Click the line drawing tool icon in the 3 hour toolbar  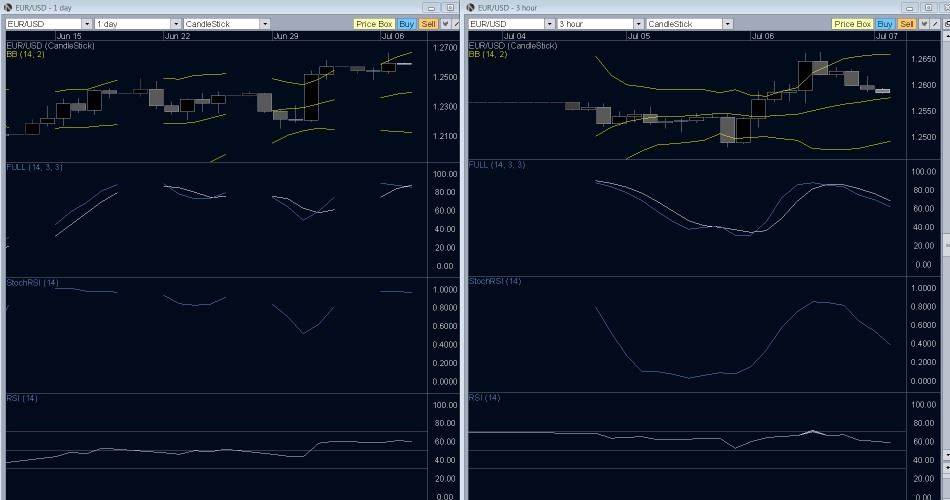click(x=935, y=24)
